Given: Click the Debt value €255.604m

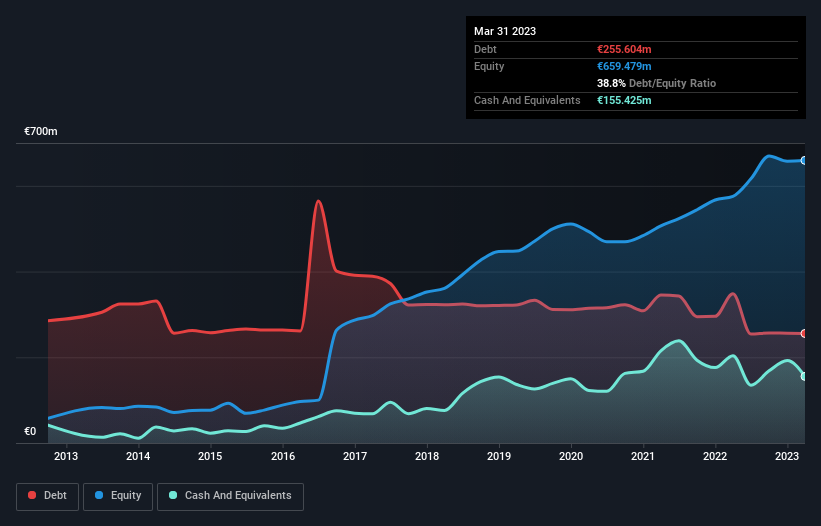Looking at the screenshot, I should click(624, 49).
